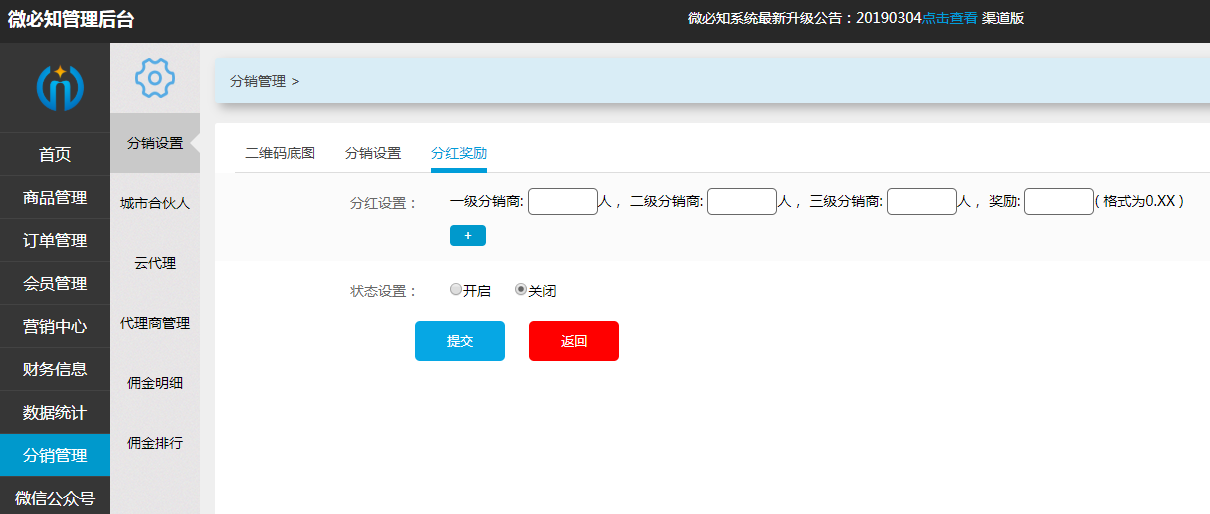
Task: Focus the 二级分销商 input field
Action: tap(742, 201)
